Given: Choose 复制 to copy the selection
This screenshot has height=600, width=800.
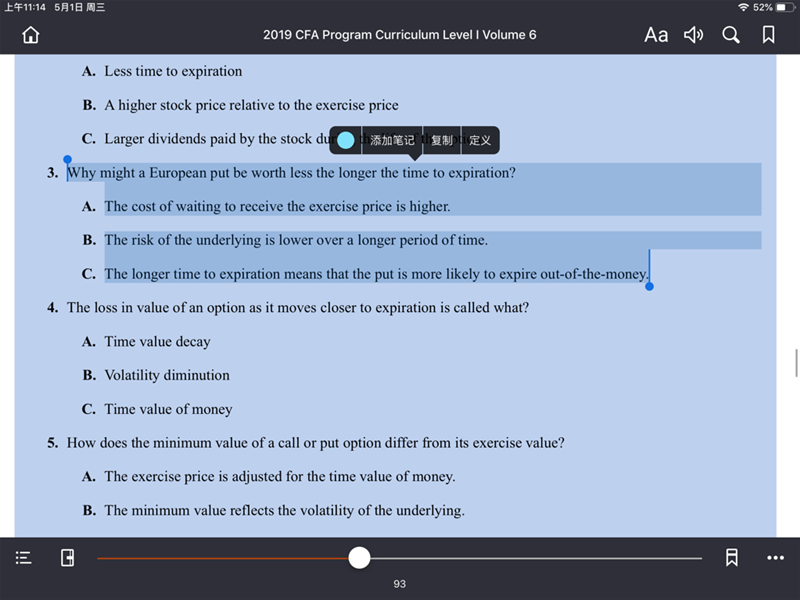Looking at the screenshot, I should (x=442, y=140).
